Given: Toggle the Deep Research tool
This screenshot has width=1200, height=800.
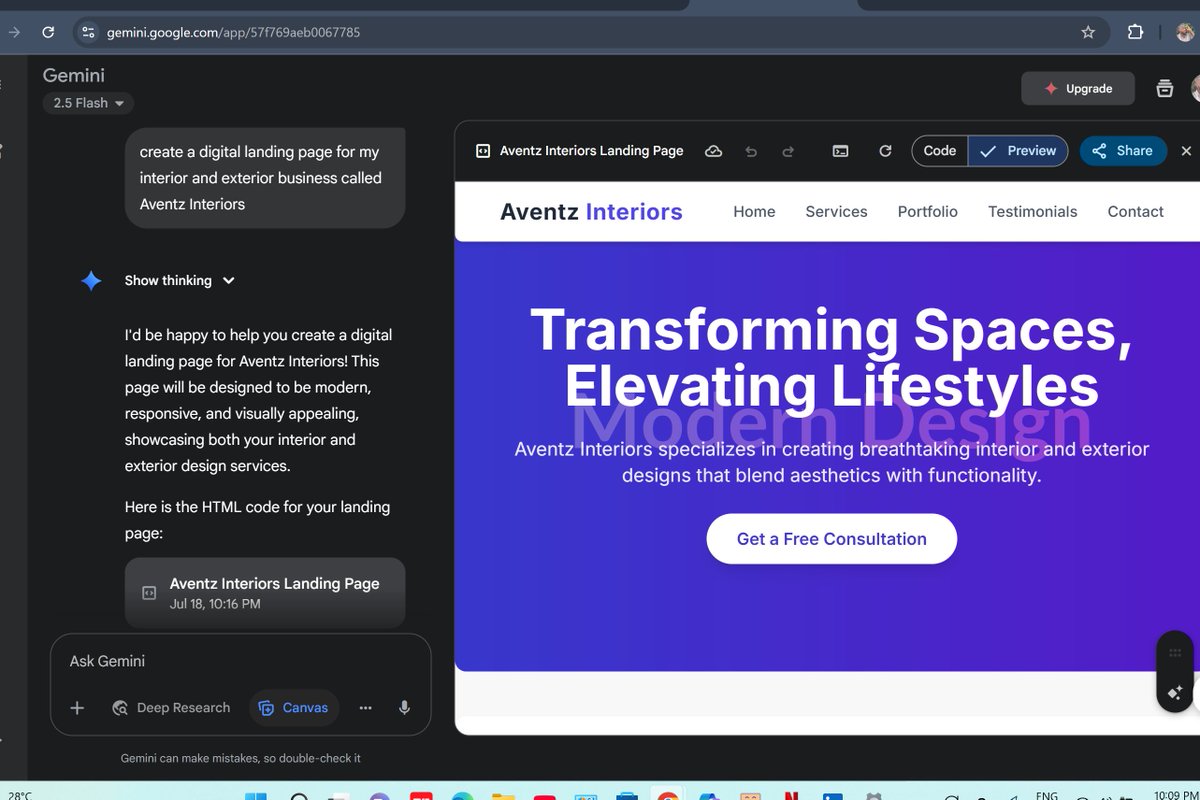Looking at the screenshot, I should pos(171,708).
